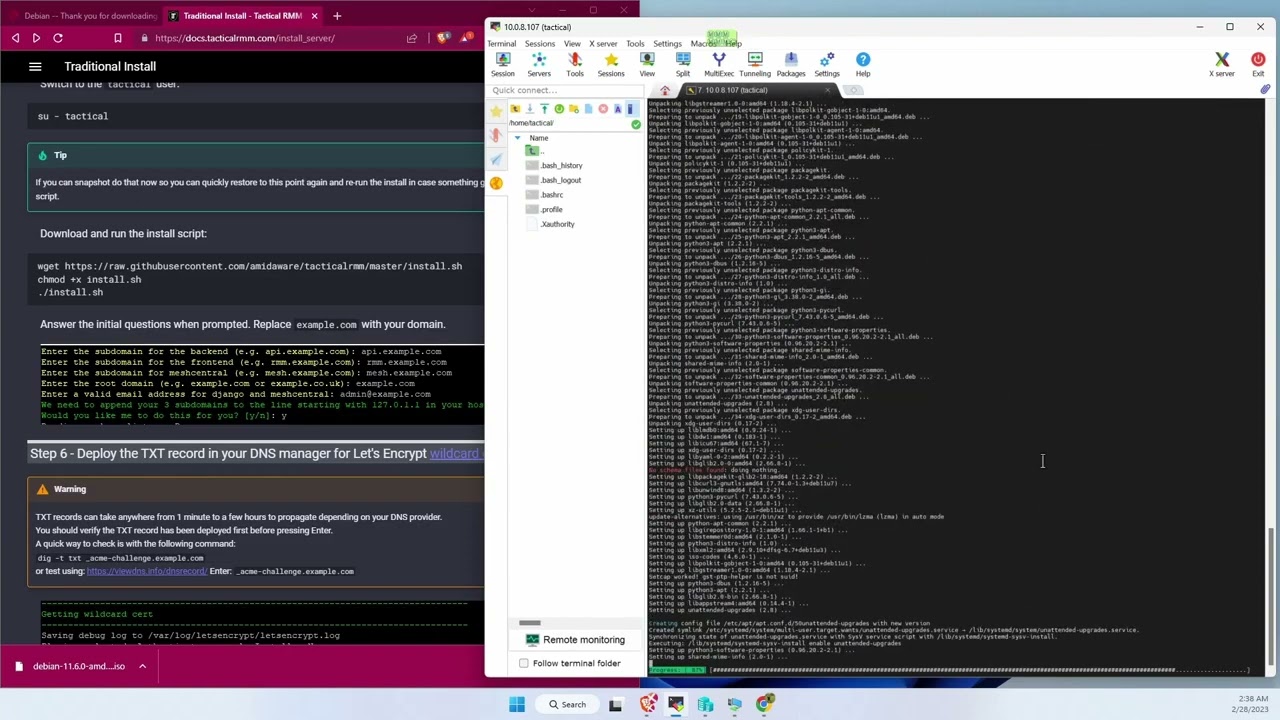Click Remote monitoring button

[574, 640]
